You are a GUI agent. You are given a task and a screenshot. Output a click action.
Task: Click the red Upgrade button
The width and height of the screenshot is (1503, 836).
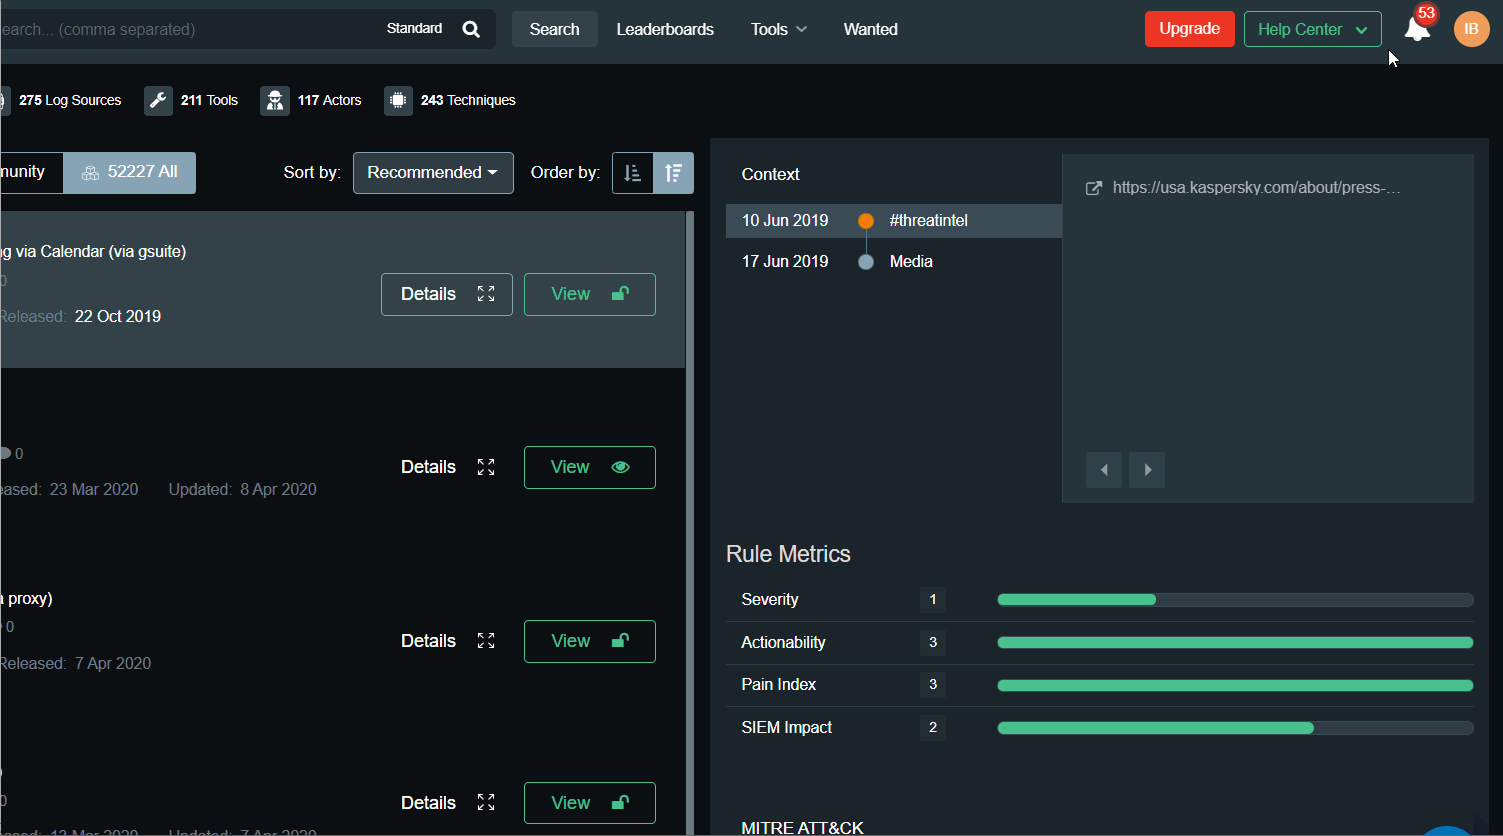pyautogui.click(x=1189, y=29)
